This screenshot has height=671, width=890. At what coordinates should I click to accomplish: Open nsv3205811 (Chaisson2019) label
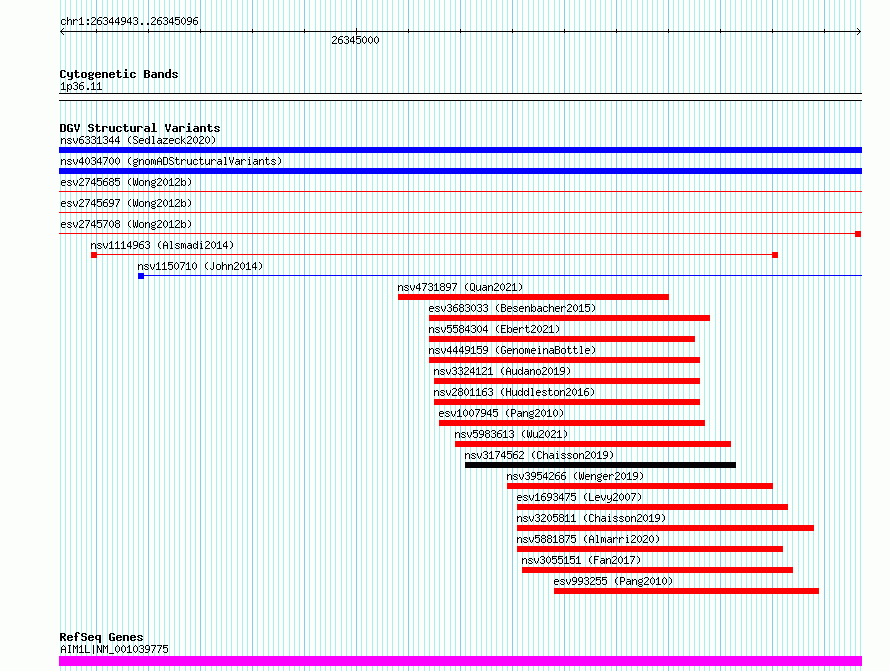591,518
